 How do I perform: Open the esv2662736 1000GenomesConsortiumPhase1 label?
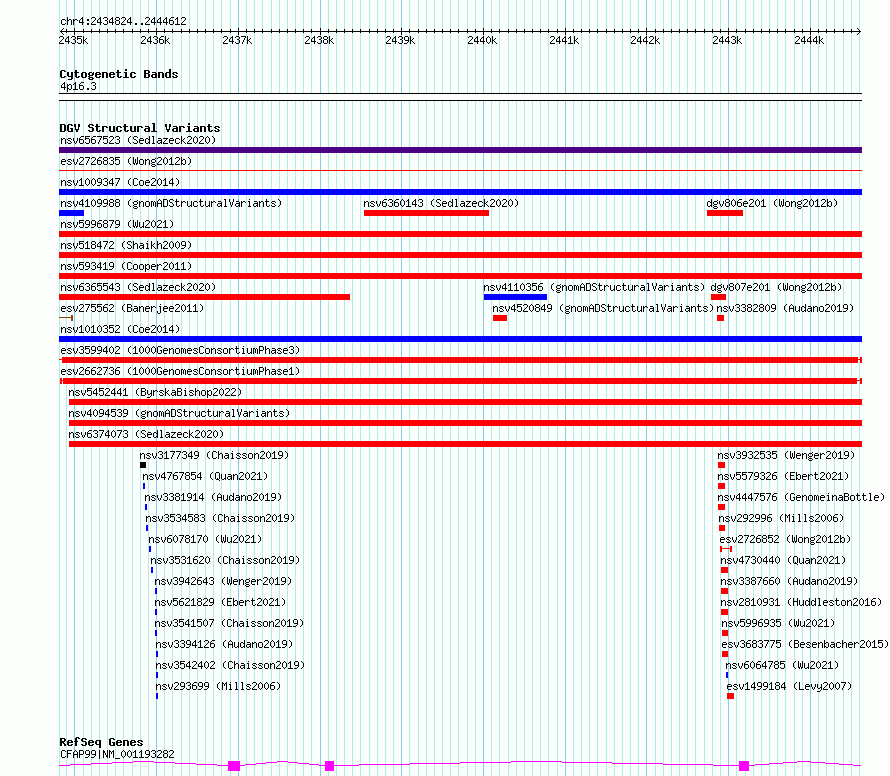coord(180,371)
